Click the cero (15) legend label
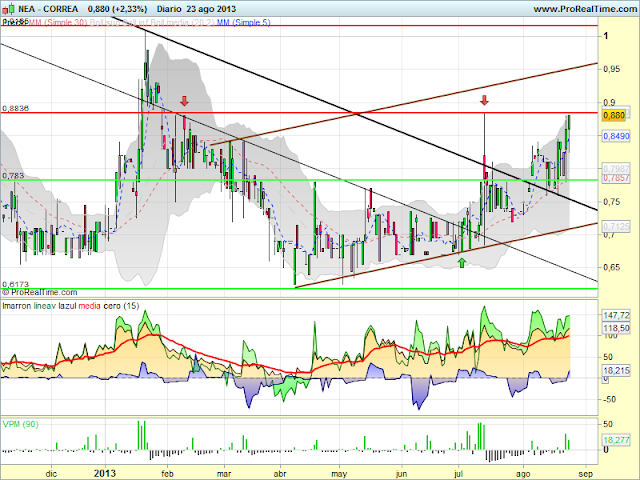Image resolution: width=640 pixels, height=480 pixels. pos(121,306)
